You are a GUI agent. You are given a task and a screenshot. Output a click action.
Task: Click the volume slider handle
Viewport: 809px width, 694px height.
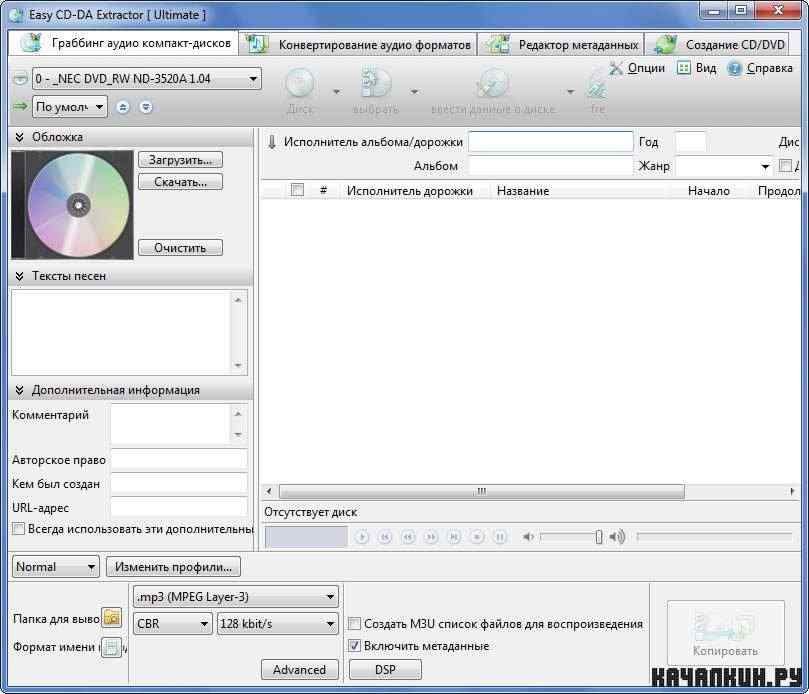click(x=598, y=537)
